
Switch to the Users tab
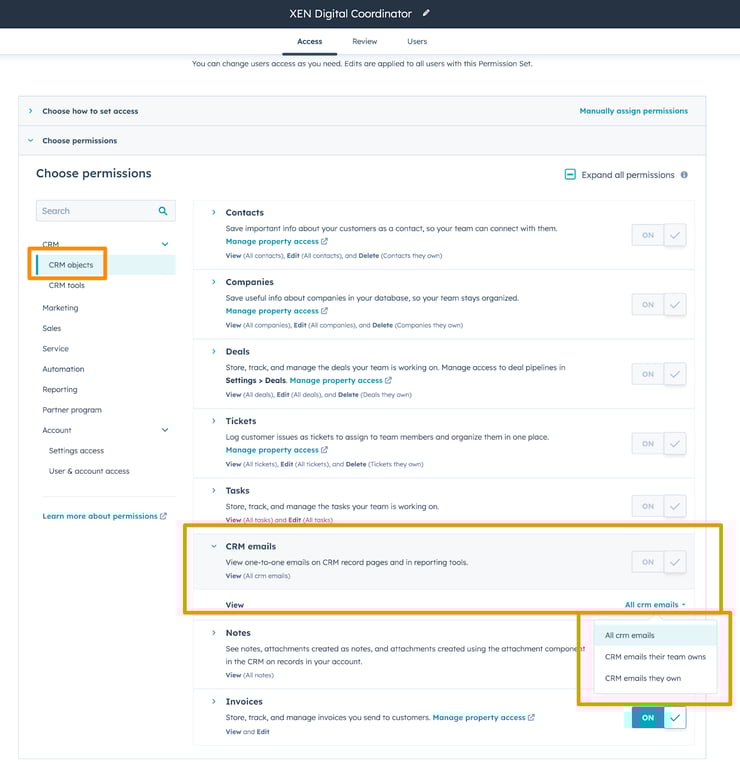click(417, 42)
